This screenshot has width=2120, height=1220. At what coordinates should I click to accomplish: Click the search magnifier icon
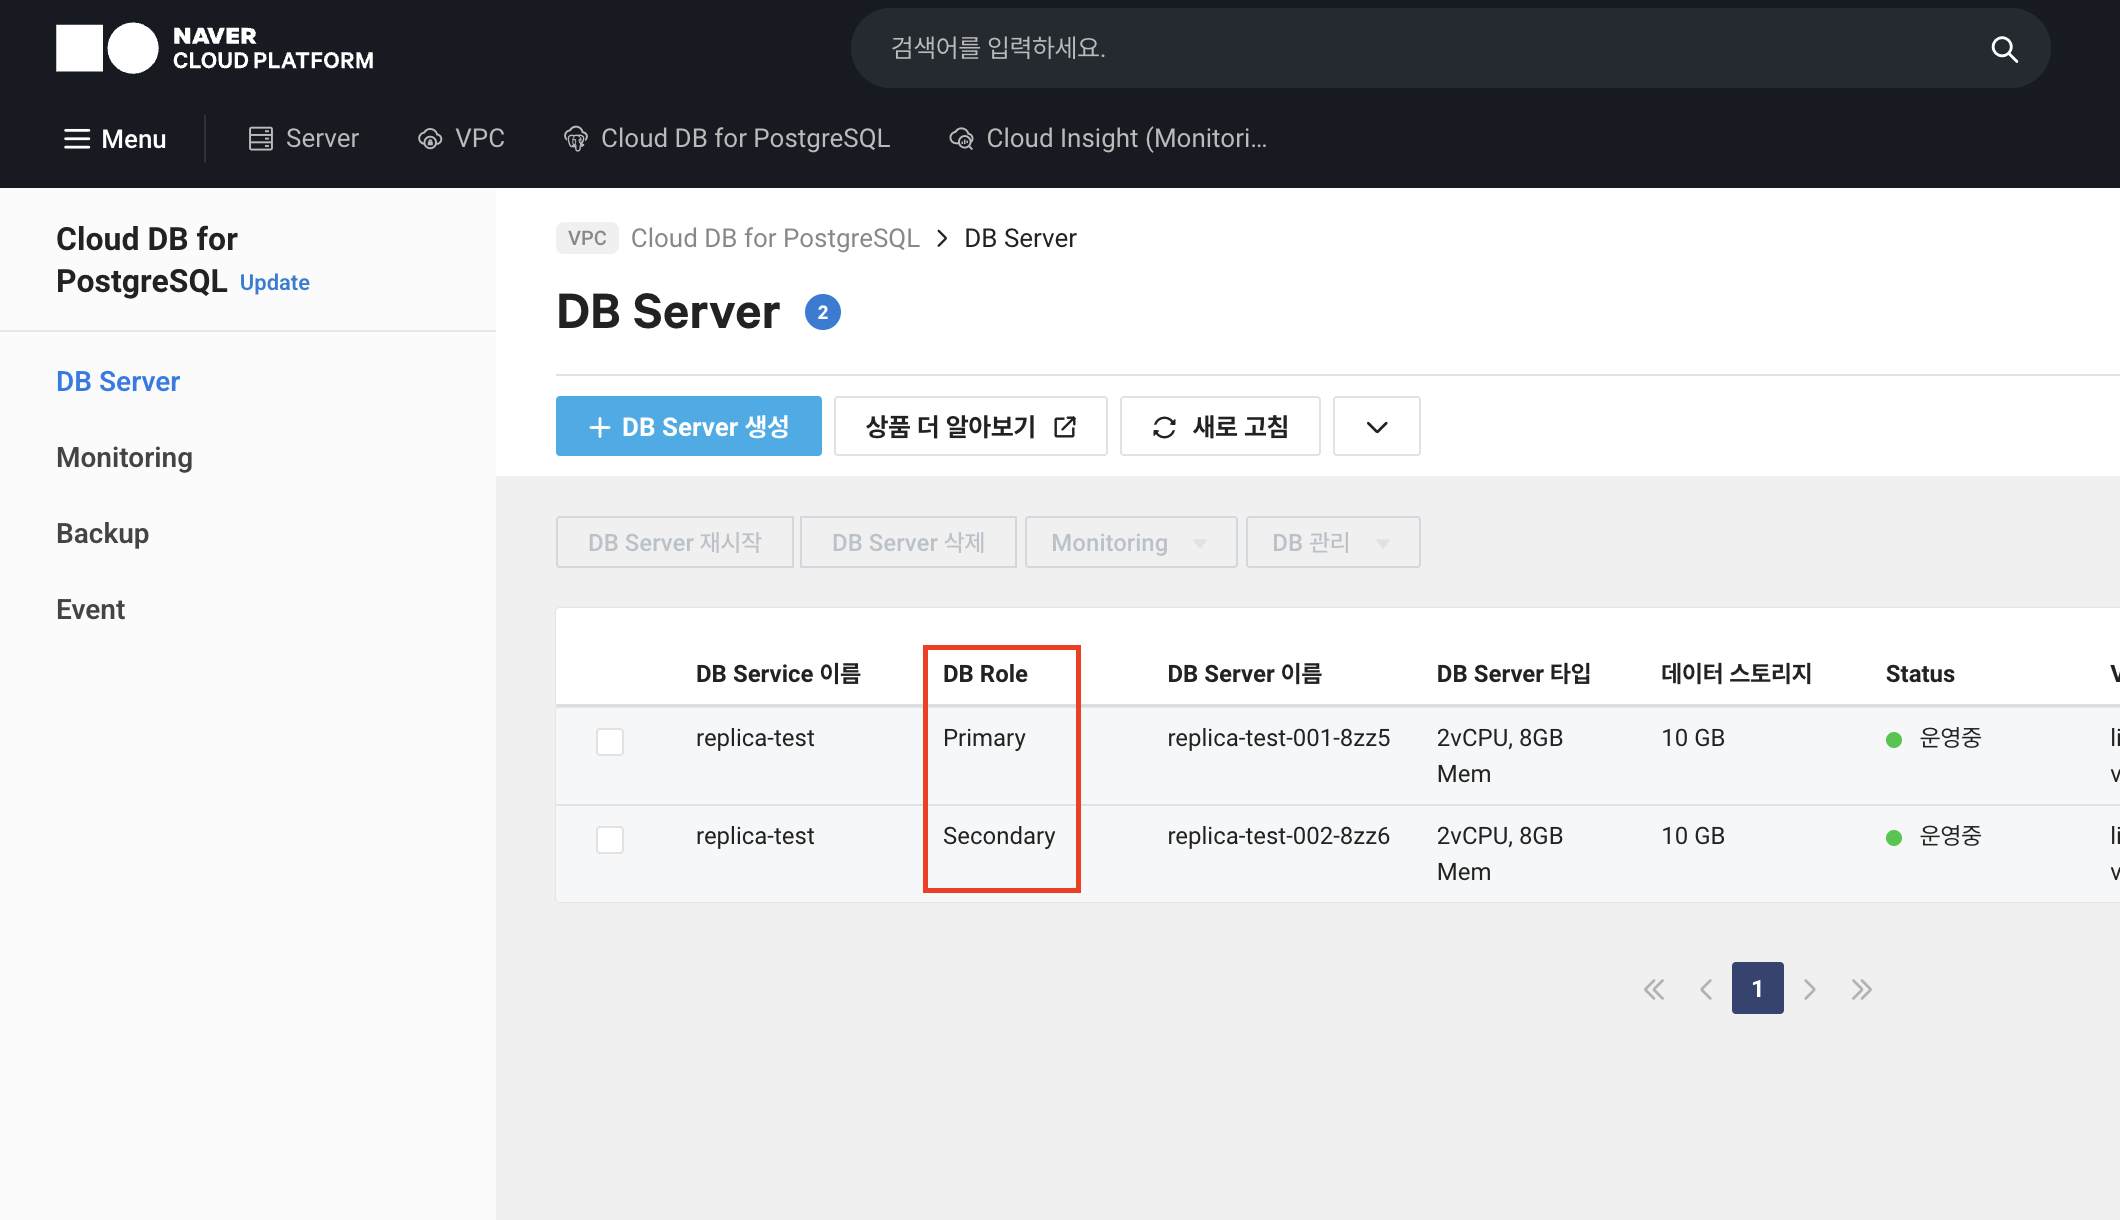tap(2004, 48)
